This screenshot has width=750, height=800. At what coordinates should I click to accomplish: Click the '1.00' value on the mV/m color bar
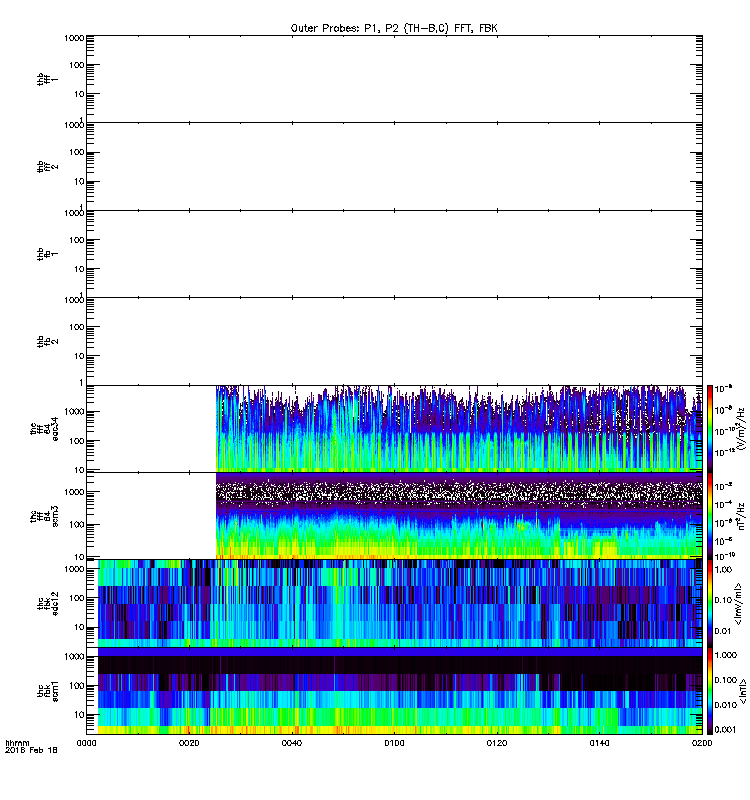click(724, 569)
